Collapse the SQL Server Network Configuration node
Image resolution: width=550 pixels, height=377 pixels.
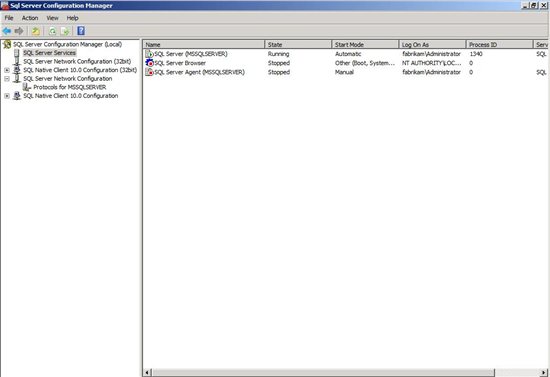point(7,79)
